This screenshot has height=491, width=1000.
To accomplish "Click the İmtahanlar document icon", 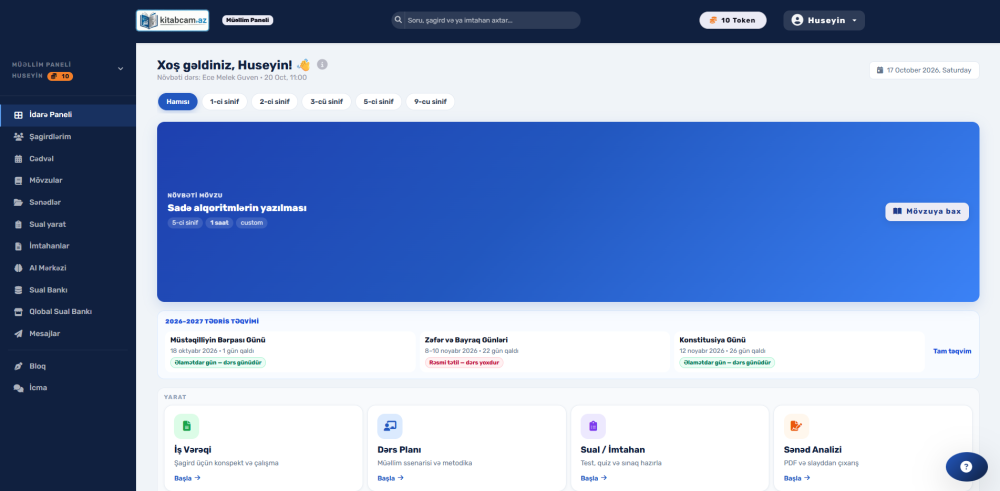I will click(x=18, y=246).
